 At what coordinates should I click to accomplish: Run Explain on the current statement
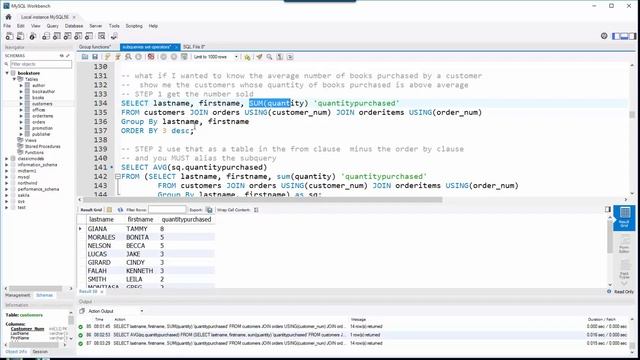(x=128, y=57)
